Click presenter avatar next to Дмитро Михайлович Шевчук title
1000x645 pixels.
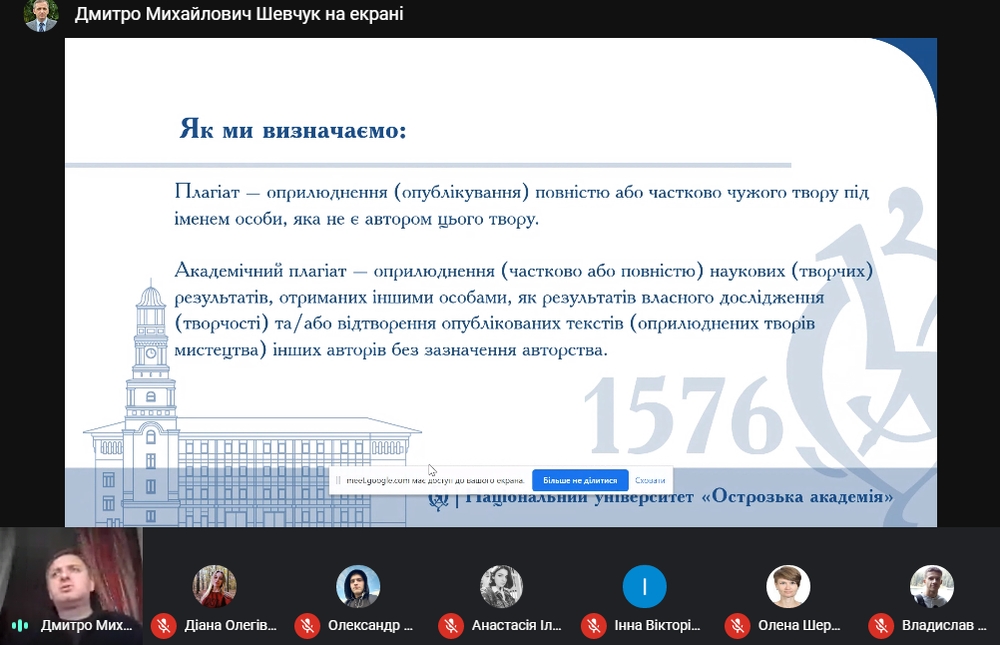pos(41,15)
